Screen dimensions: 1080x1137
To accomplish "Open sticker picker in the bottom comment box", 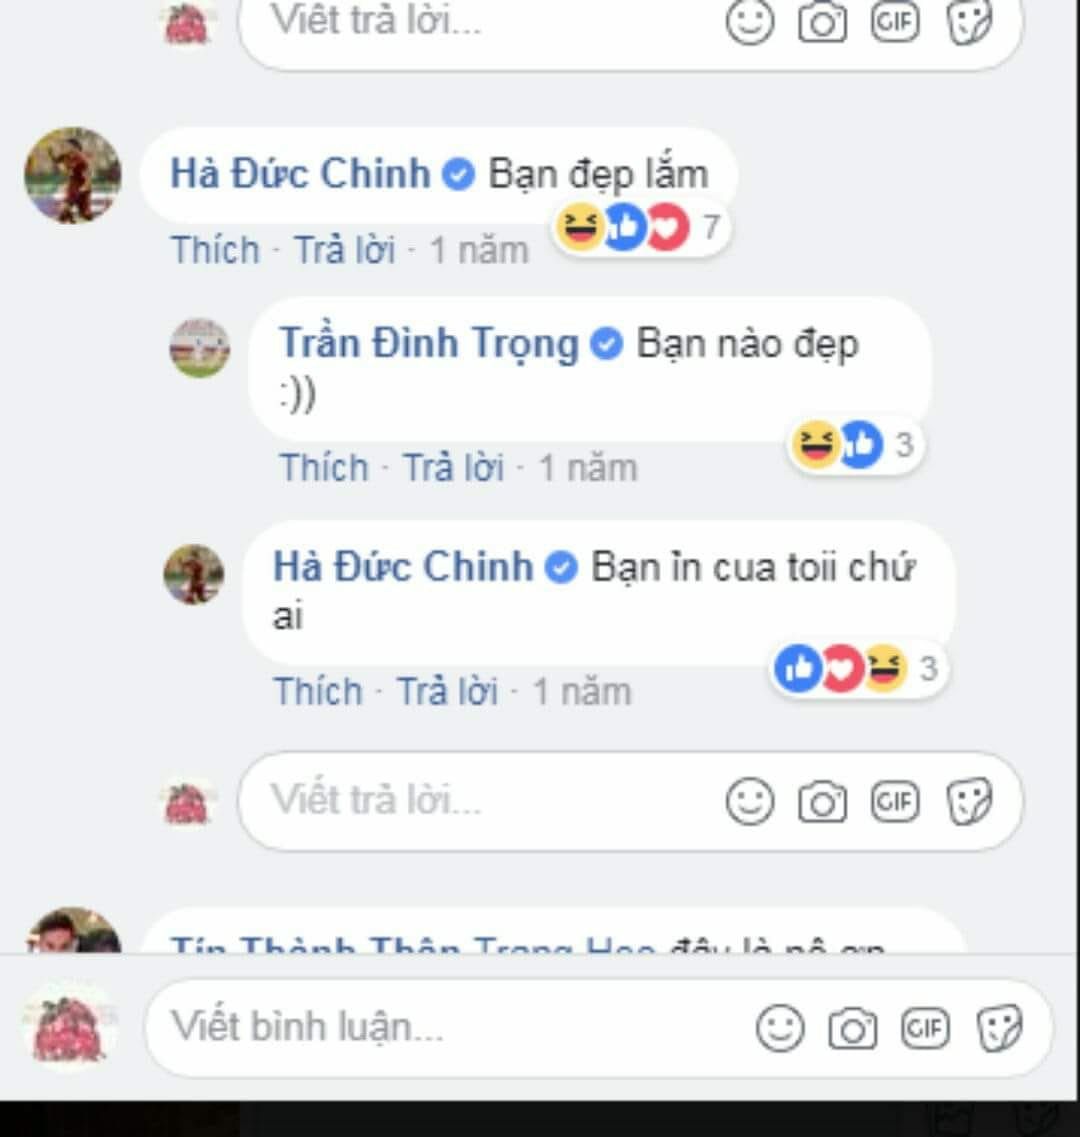I will 999,1028.
